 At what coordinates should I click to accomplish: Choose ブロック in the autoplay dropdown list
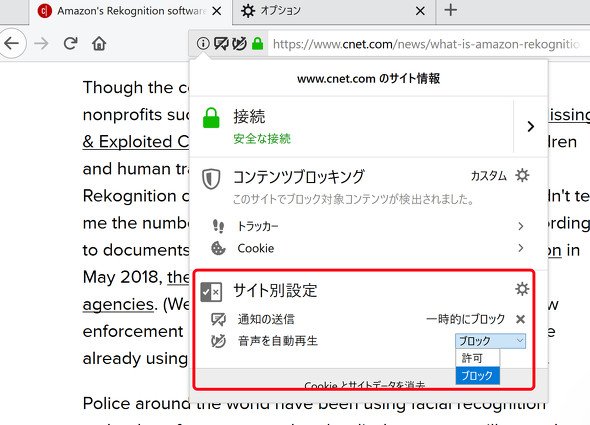(x=477, y=375)
